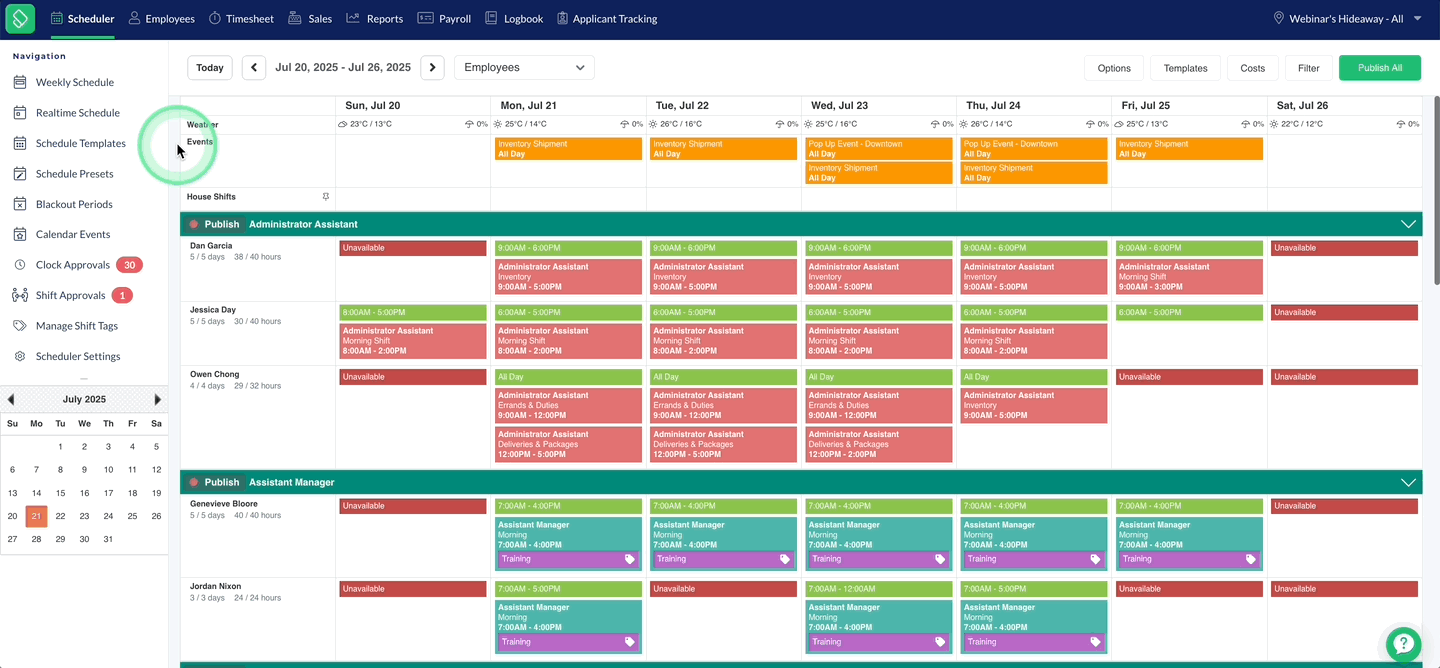Click the Publish All button
1440x668 pixels.
click(1380, 68)
